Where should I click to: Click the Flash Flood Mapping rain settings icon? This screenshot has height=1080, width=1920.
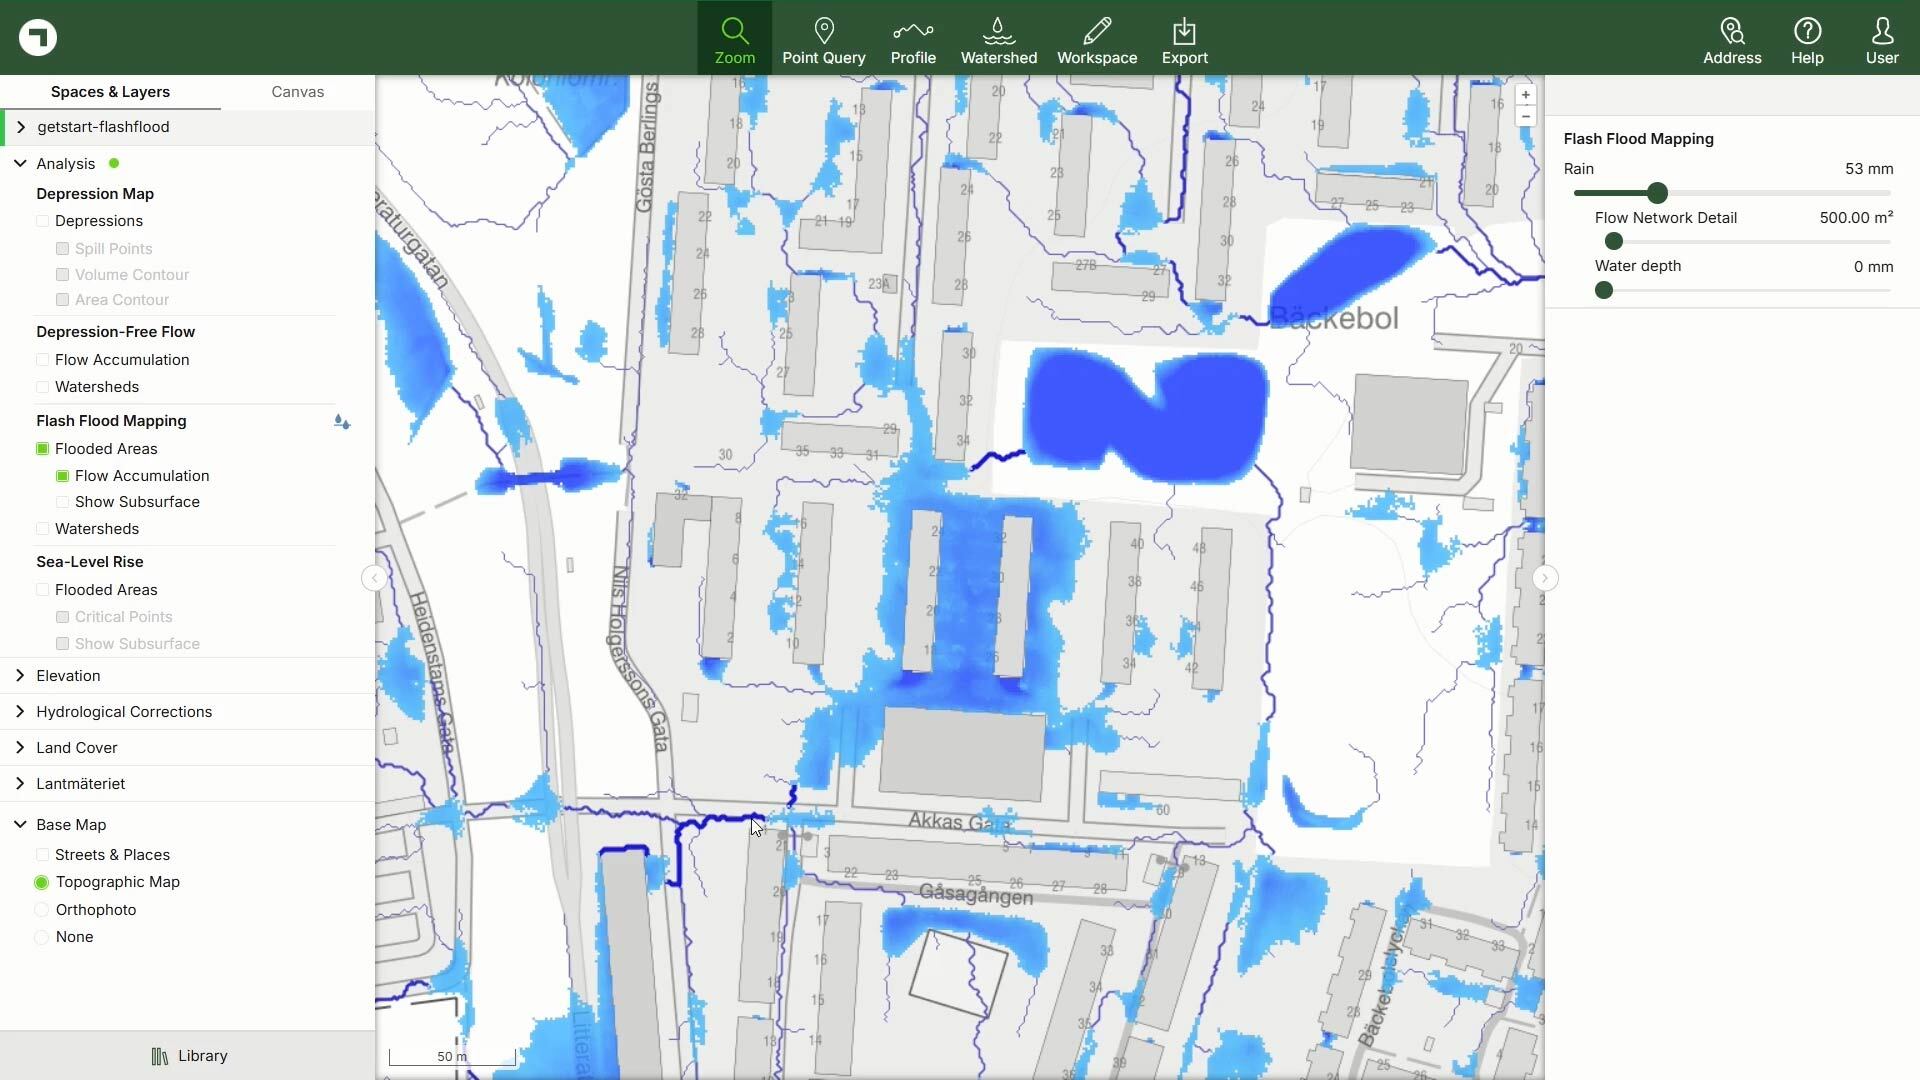pyautogui.click(x=342, y=422)
